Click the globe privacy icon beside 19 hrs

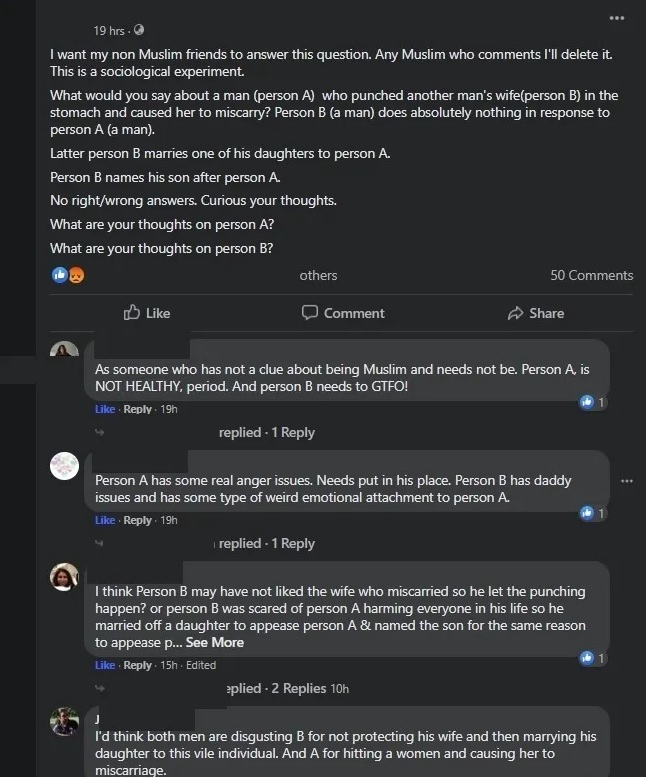138,31
